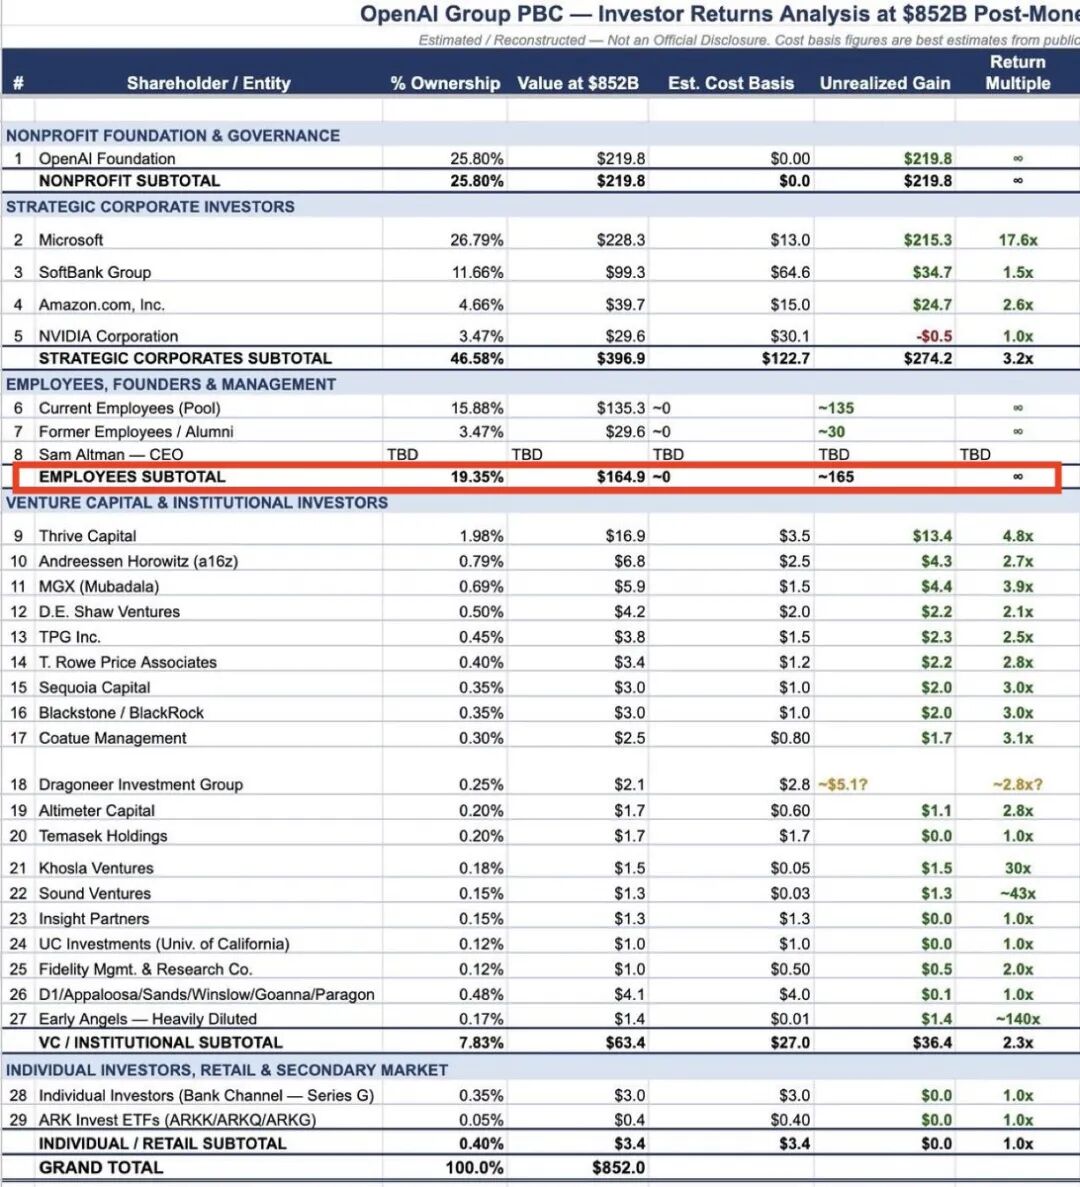Click the Sam Altman — CEO row
The height and width of the screenshot is (1187, 1080).
pos(540,454)
